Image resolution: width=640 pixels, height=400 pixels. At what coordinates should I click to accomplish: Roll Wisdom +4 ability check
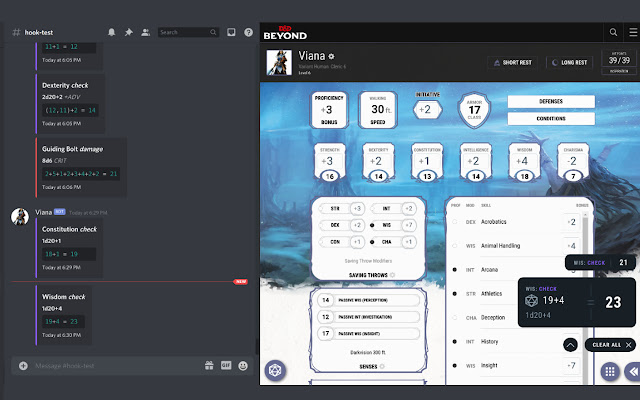(x=524, y=161)
